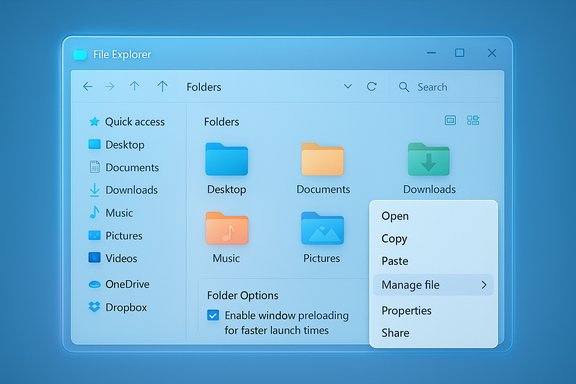Viewport: 576px width, 384px height.
Task: Click the Music label under orange folder
Action: [x=226, y=258]
